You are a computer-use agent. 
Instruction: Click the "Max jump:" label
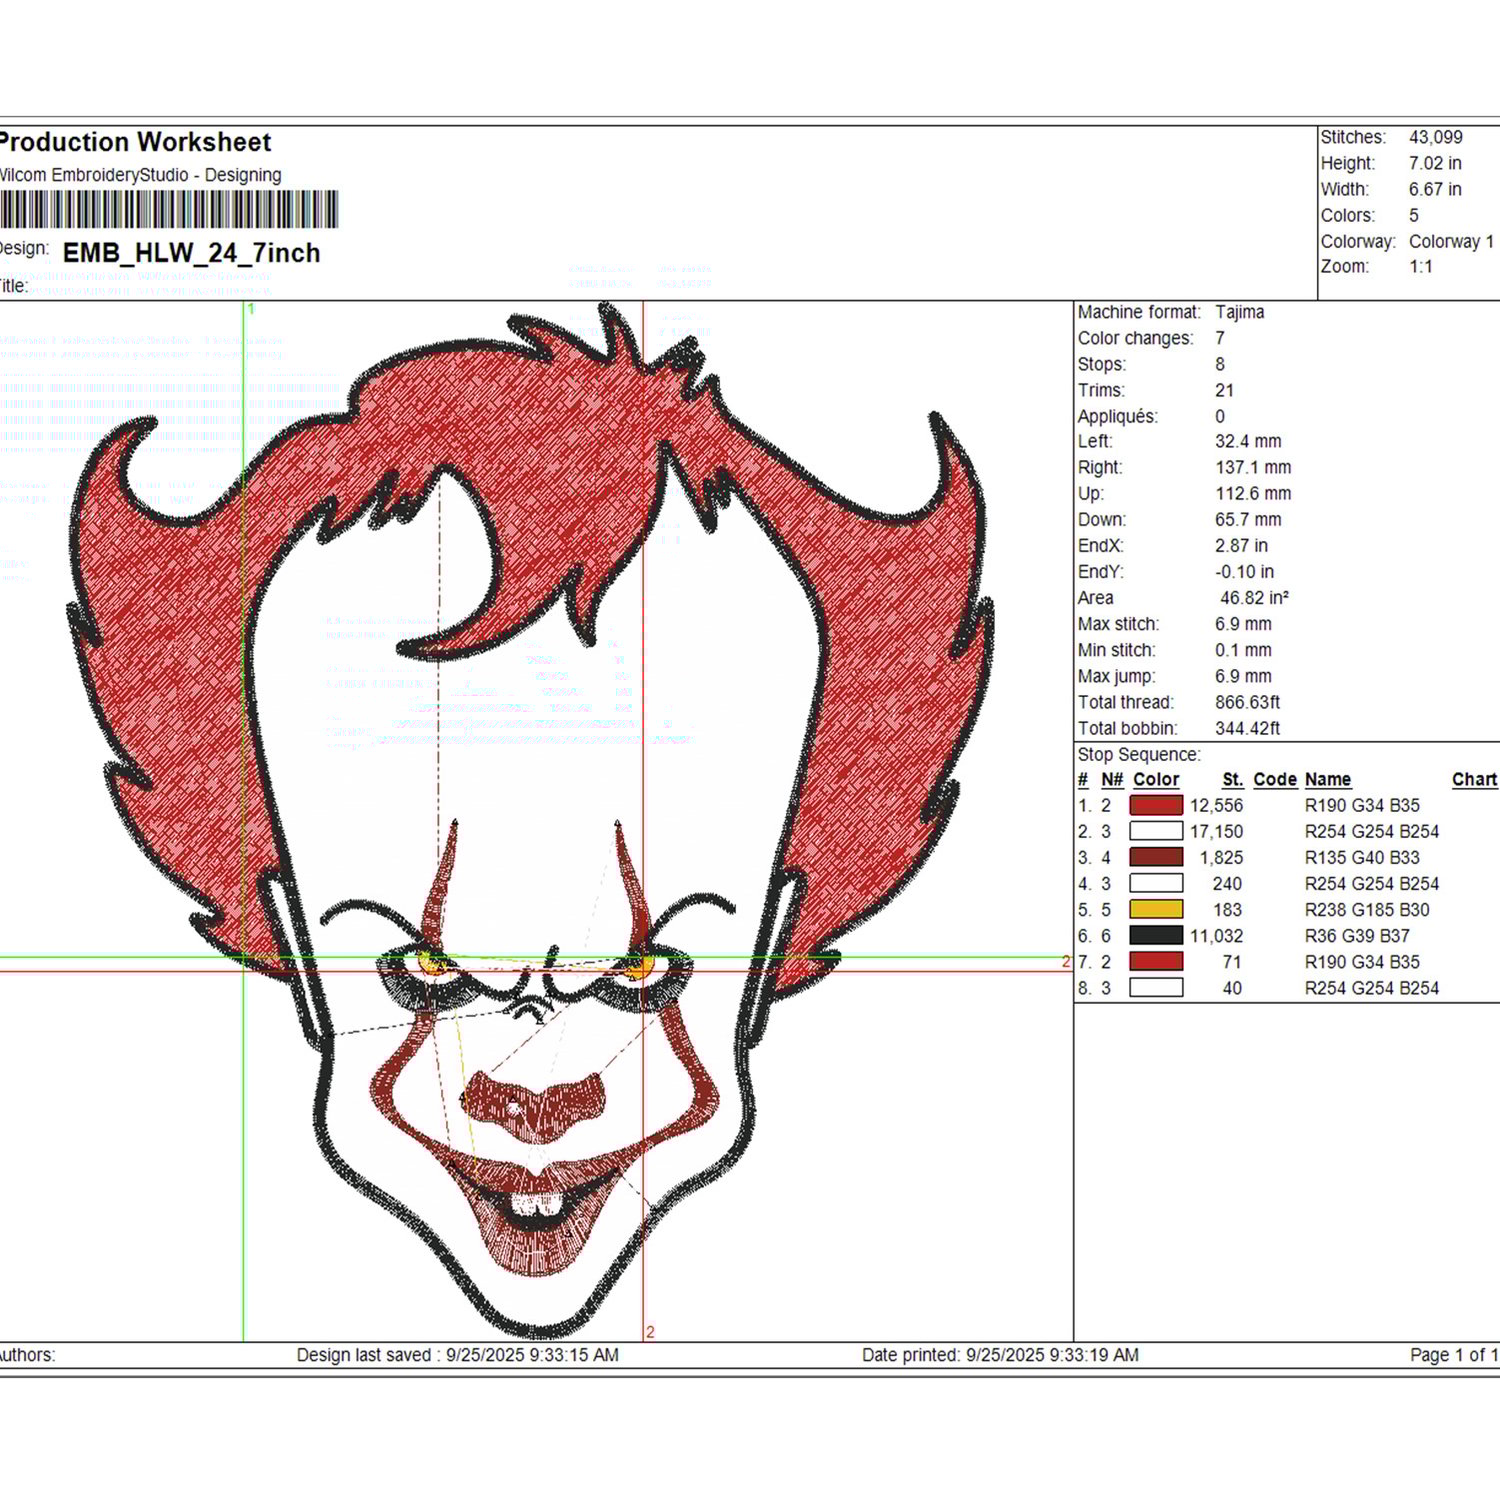1117,676
